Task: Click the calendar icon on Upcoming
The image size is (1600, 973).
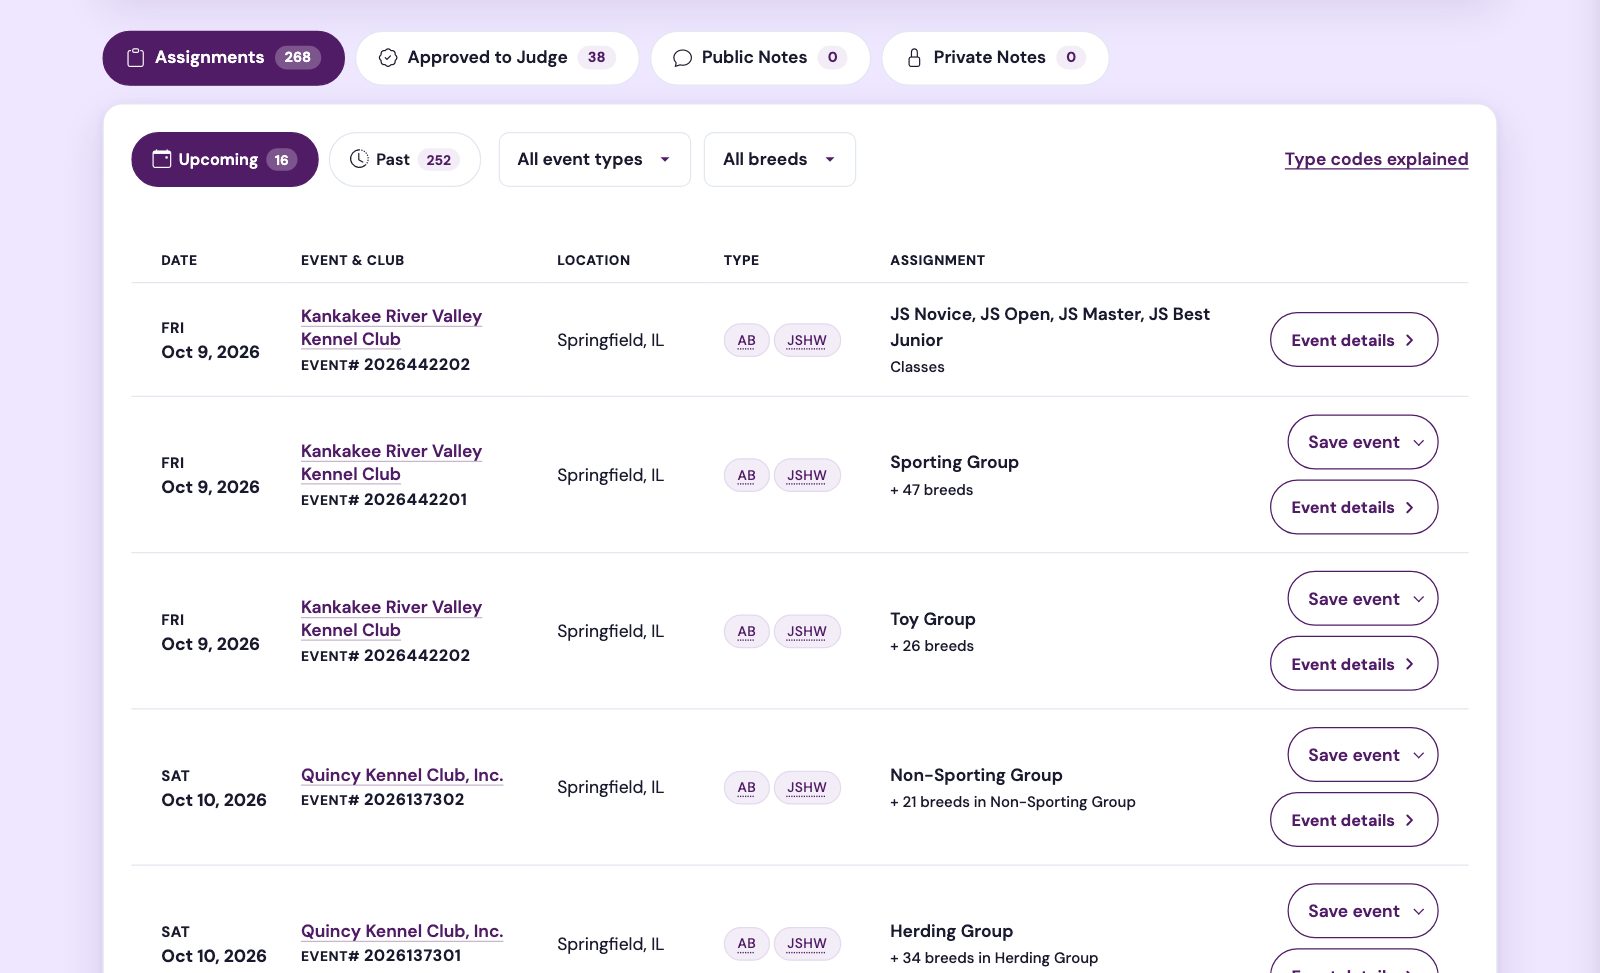Action: 161,159
